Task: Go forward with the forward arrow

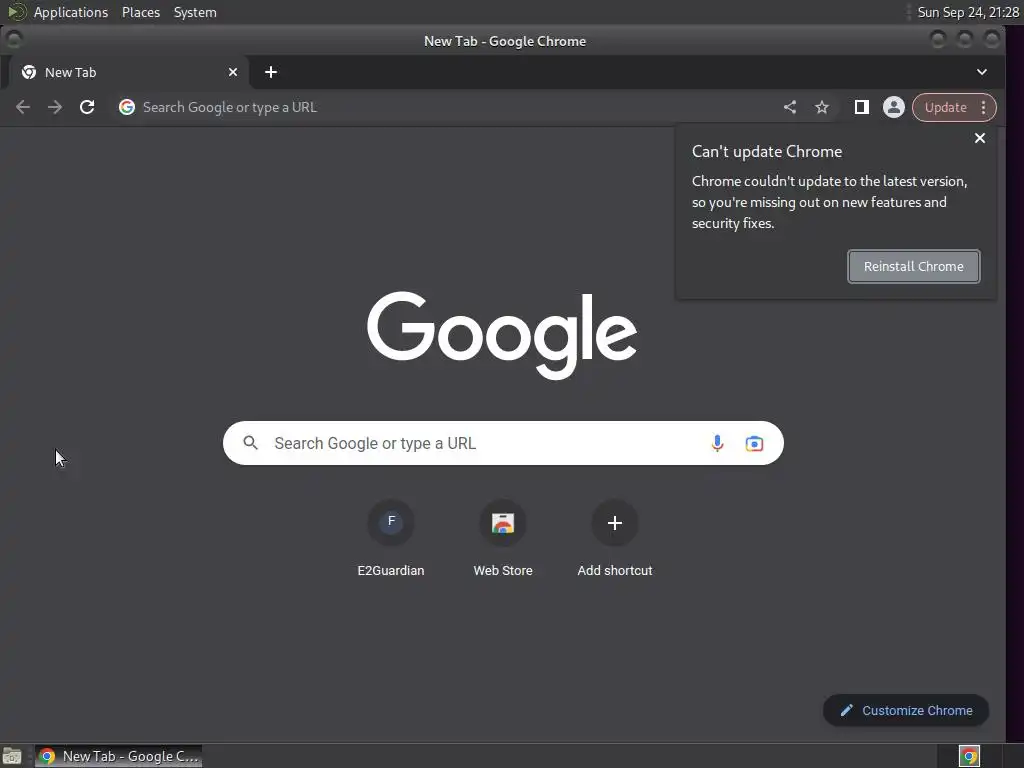Action: coord(55,107)
